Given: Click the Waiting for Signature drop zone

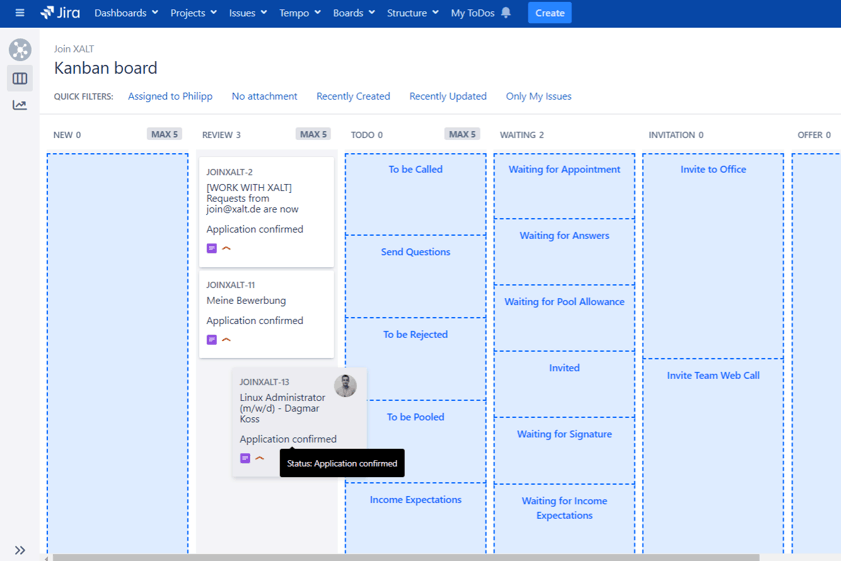Looking at the screenshot, I should pos(564,451).
